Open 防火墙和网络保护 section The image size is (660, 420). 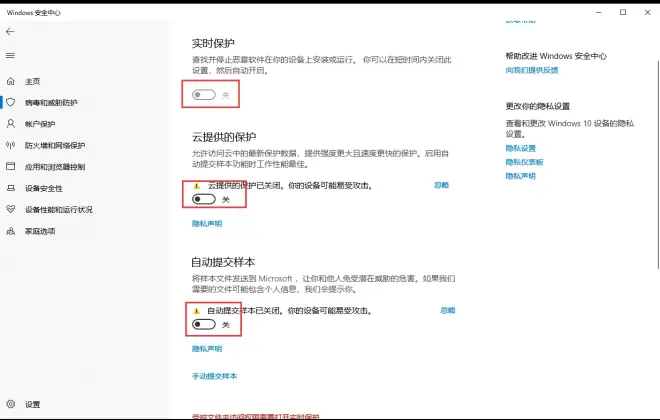coord(55,146)
